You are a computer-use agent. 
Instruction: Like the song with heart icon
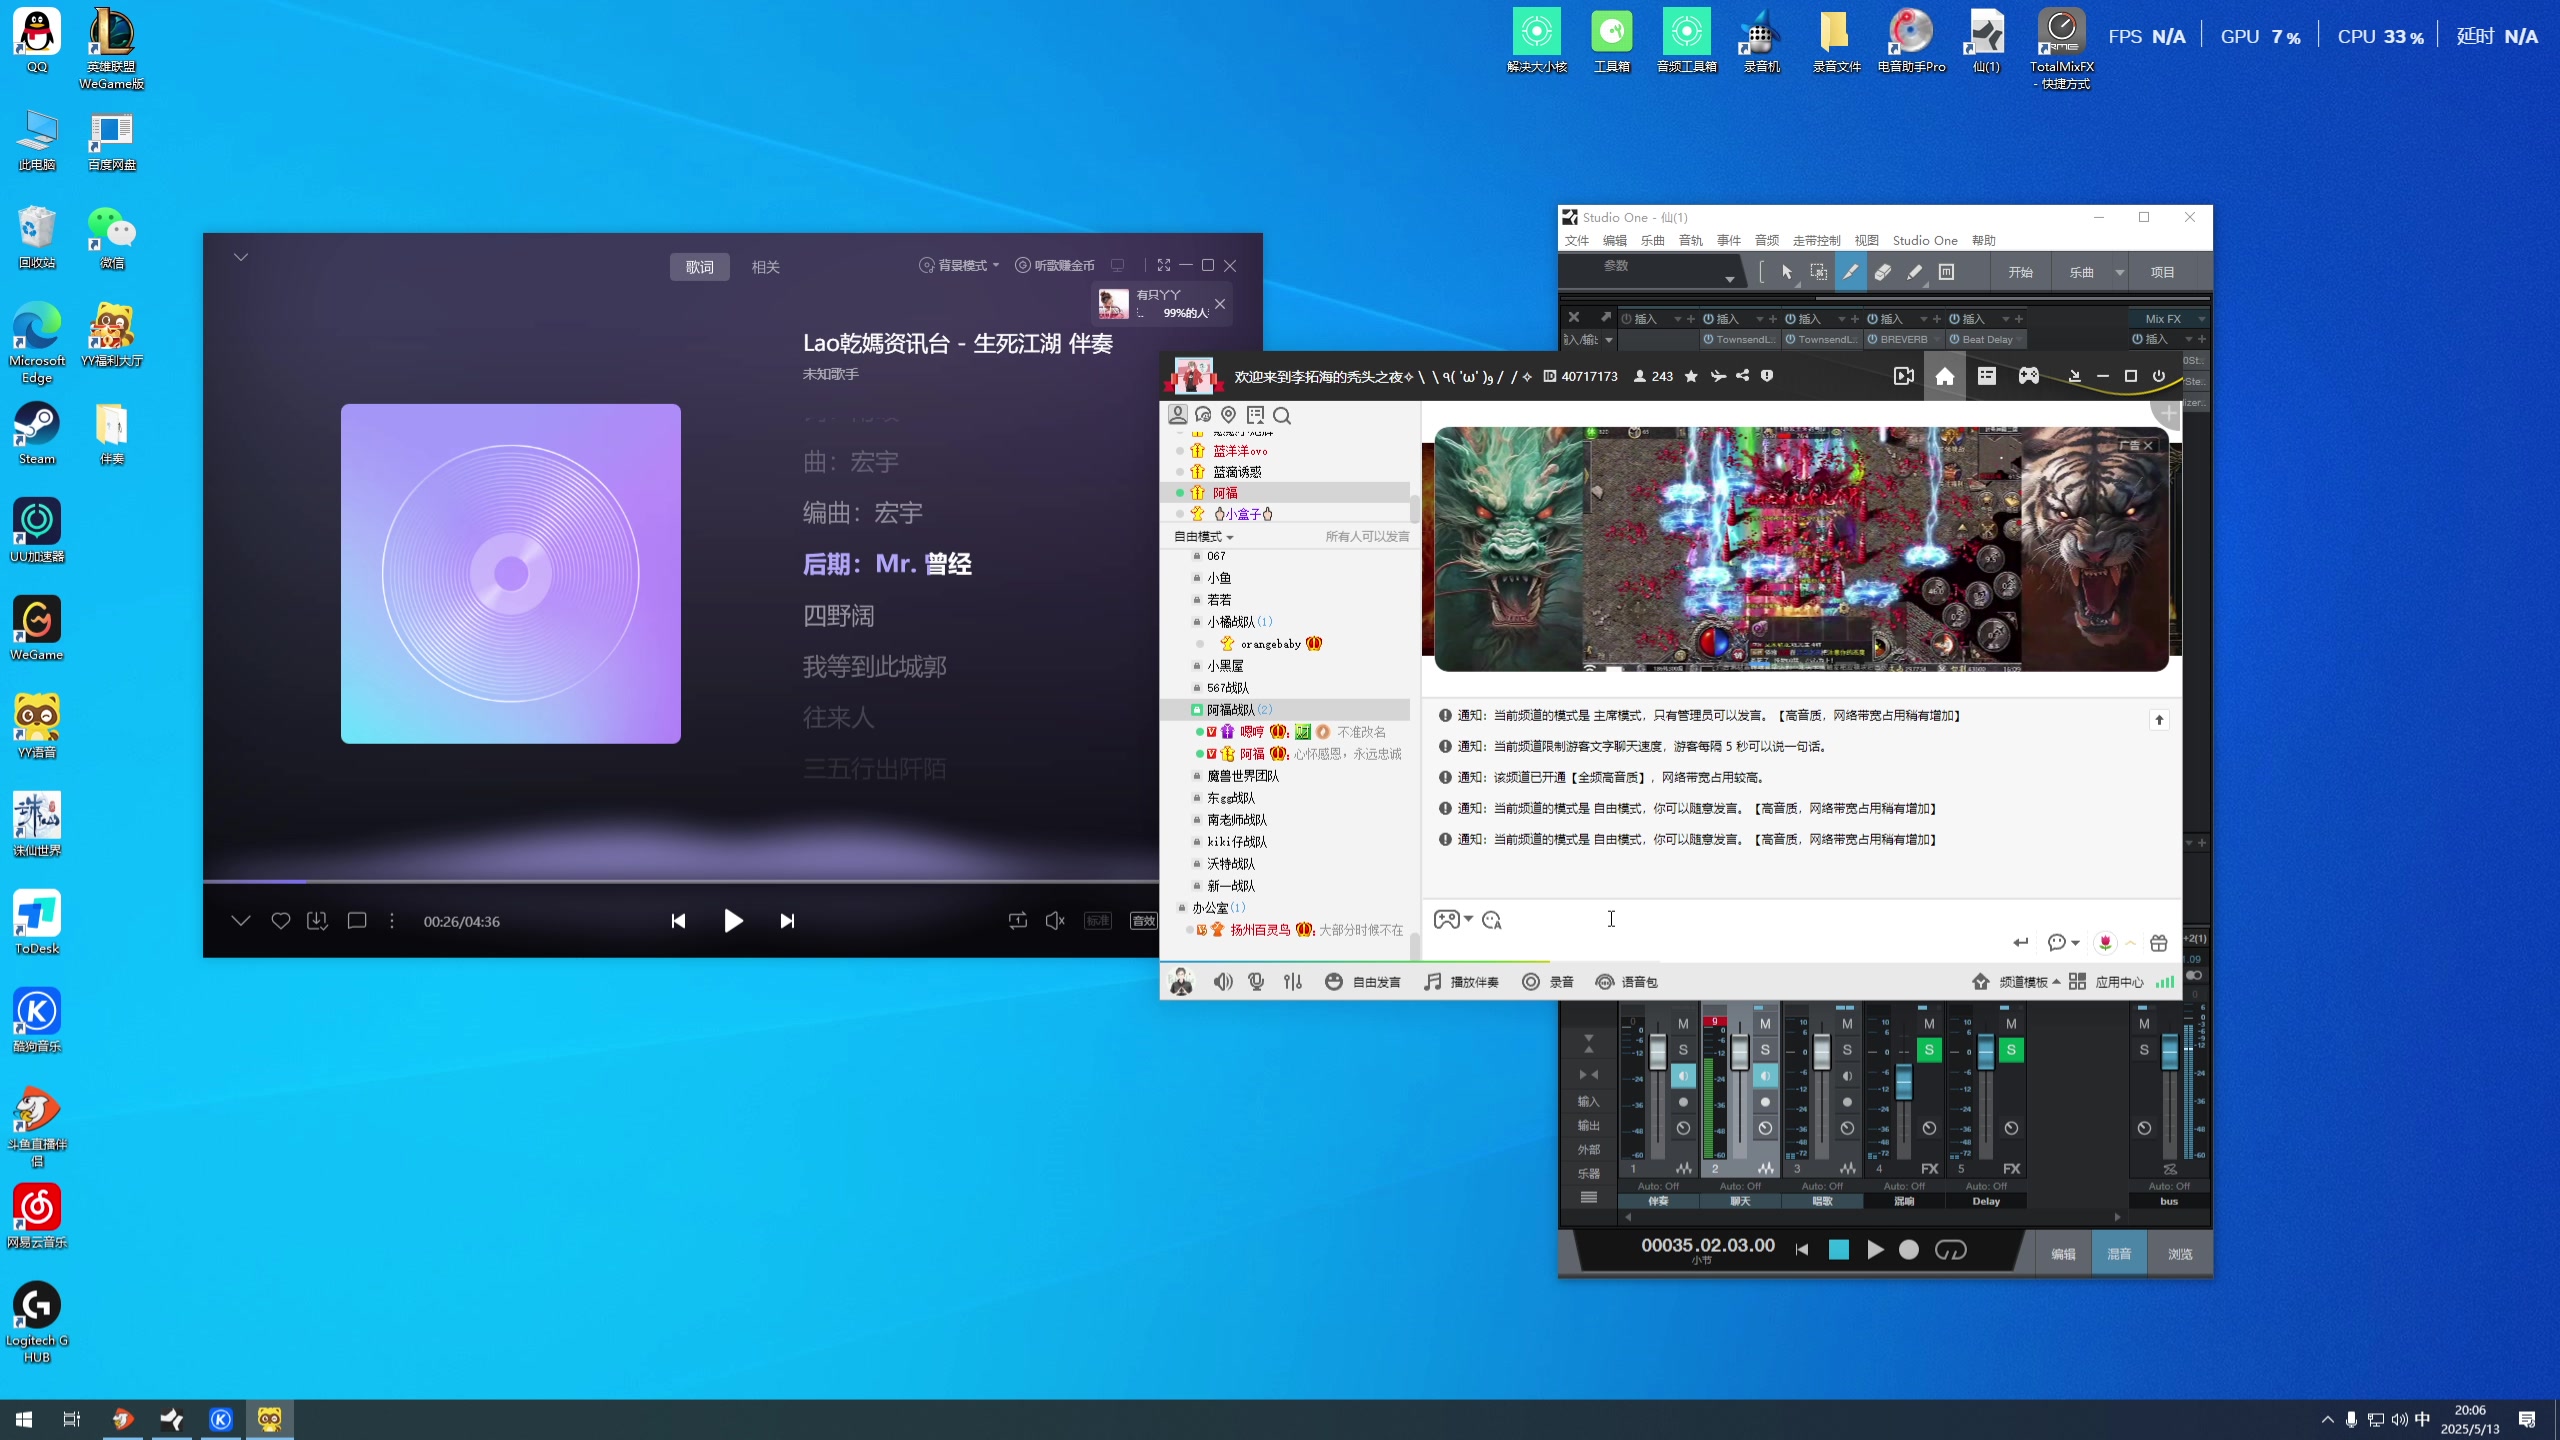pos(281,921)
